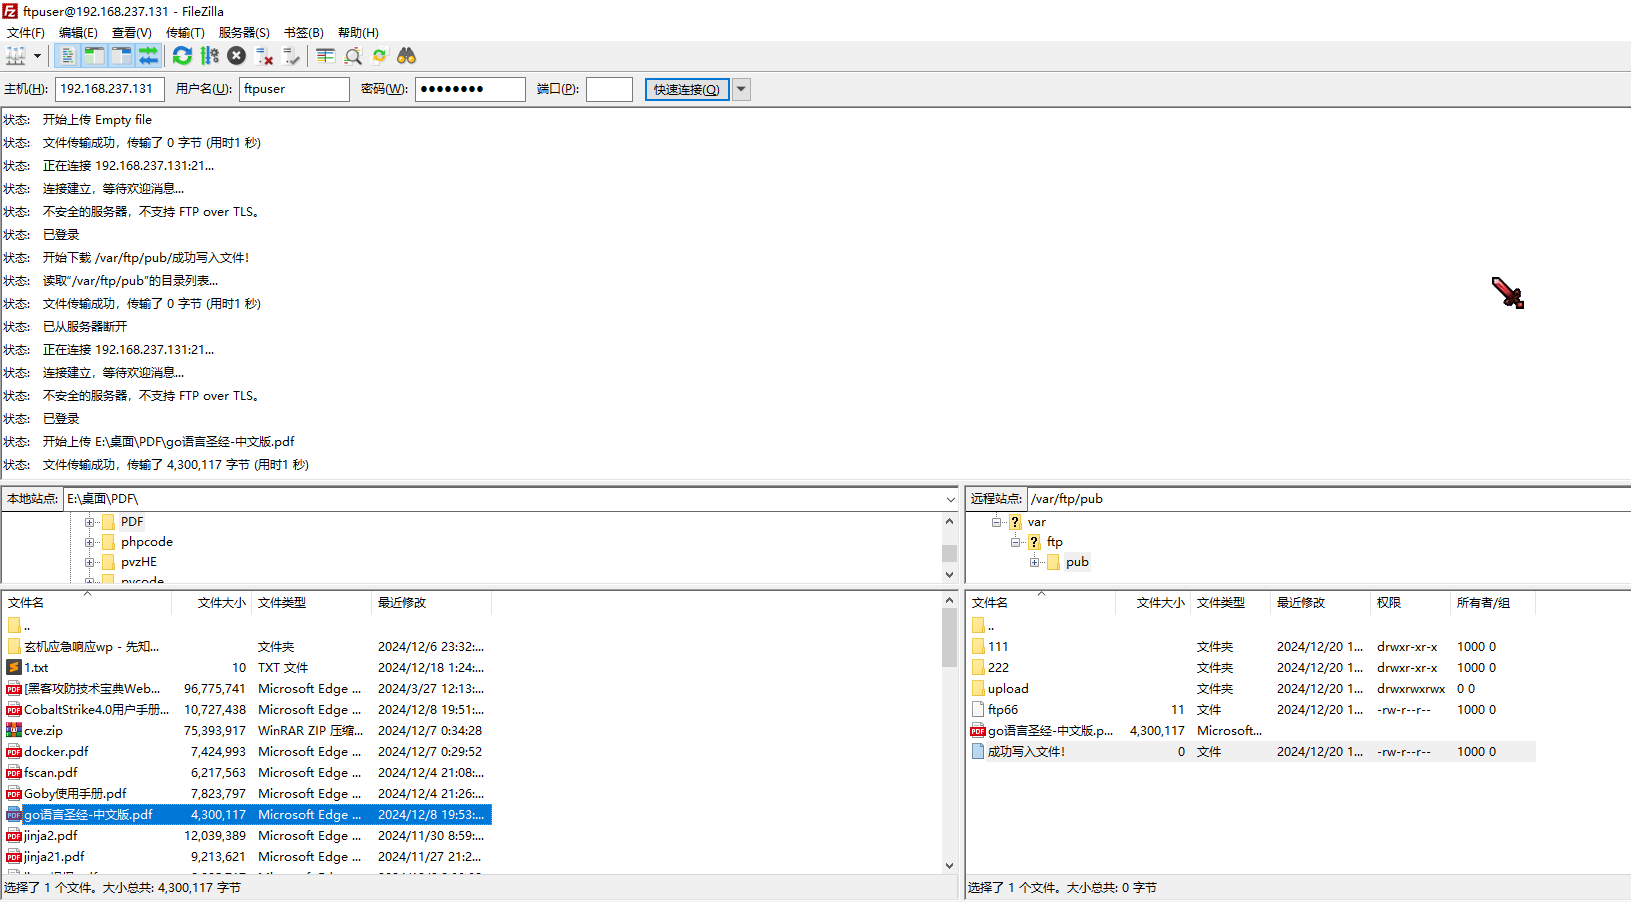Click the cancel current operation icon
Viewport: 1631px width, 902px height.
236,56
